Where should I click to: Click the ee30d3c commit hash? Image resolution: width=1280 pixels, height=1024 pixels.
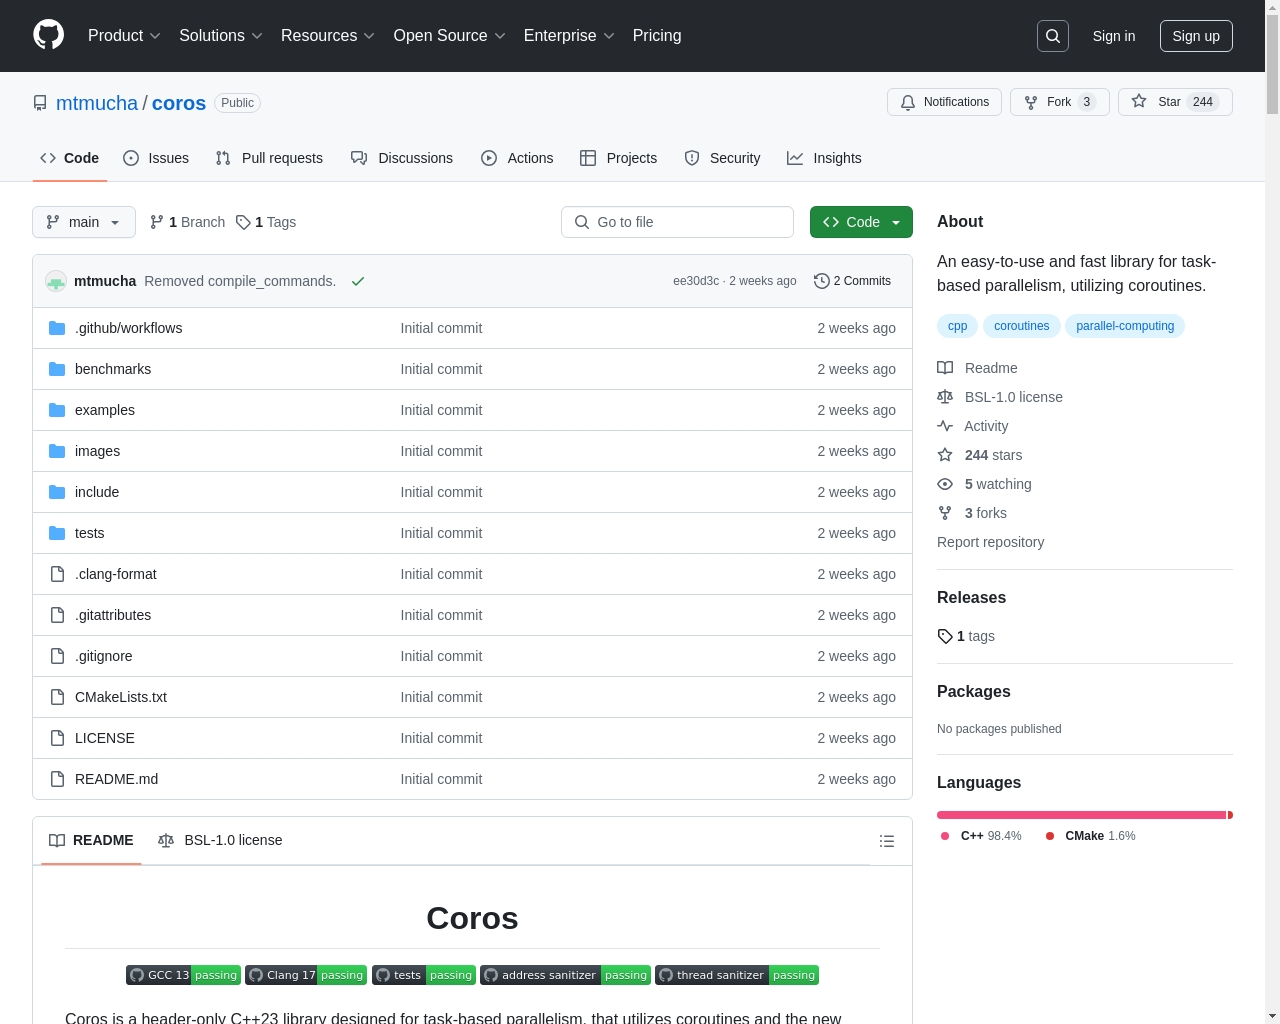(x=696, y=281)
